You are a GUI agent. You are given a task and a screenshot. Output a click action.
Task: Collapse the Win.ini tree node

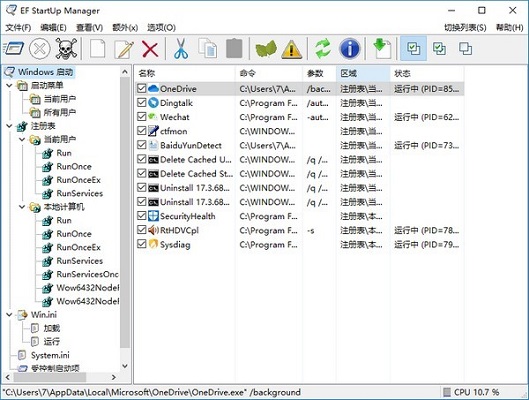click(10, 315)
